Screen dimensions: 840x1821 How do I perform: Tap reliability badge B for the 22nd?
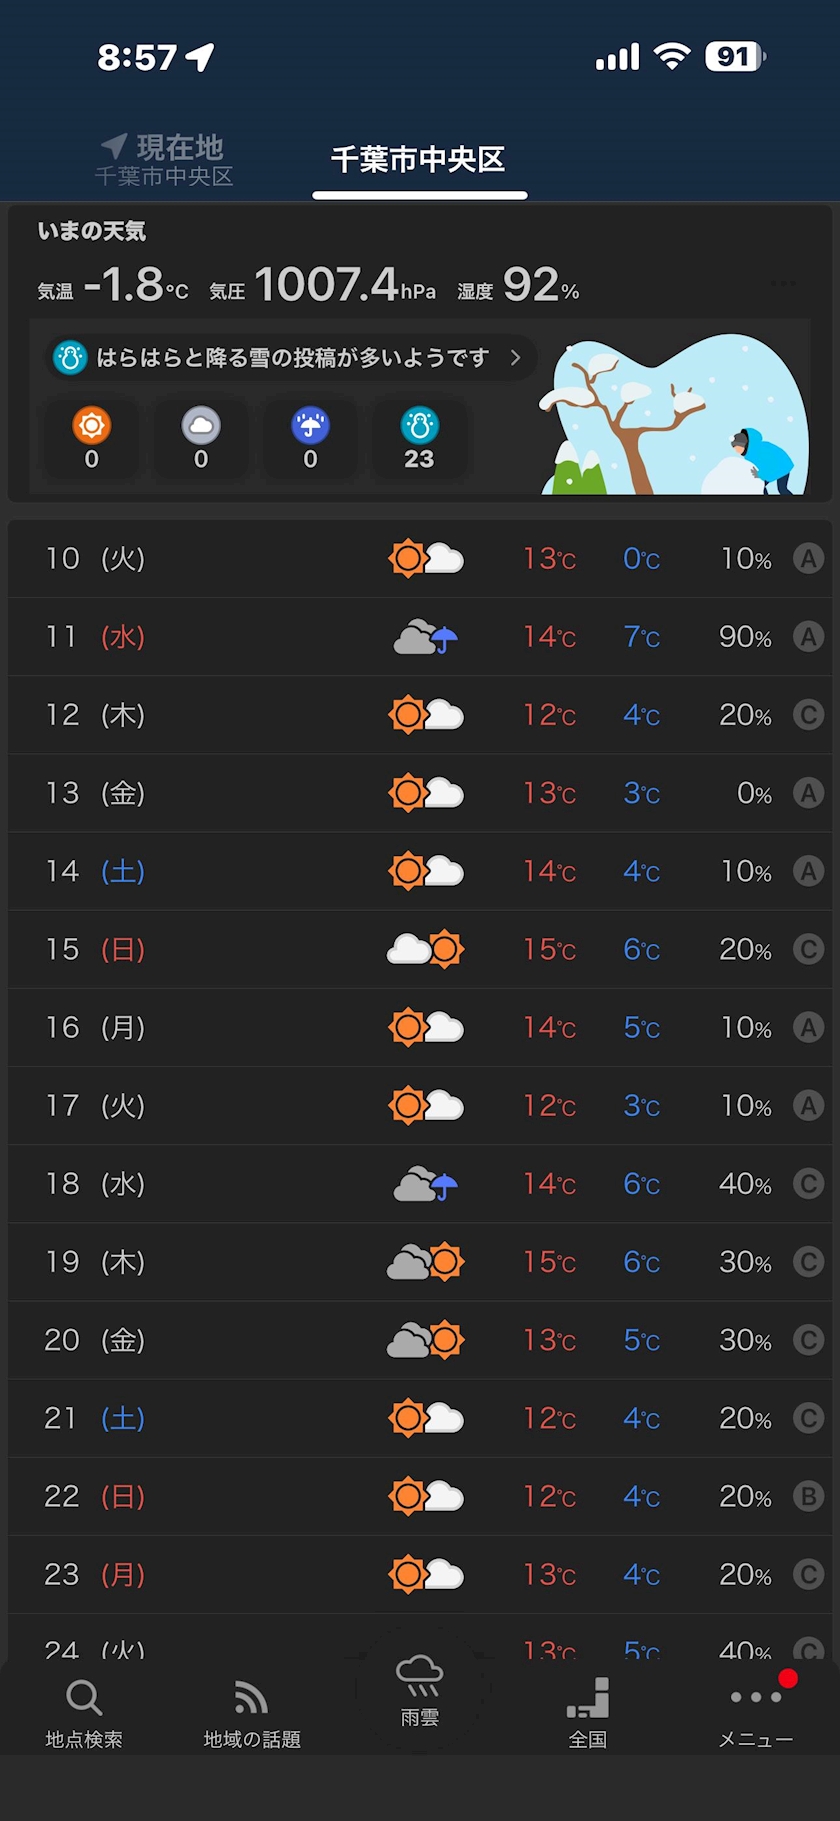pos(808,1496)
